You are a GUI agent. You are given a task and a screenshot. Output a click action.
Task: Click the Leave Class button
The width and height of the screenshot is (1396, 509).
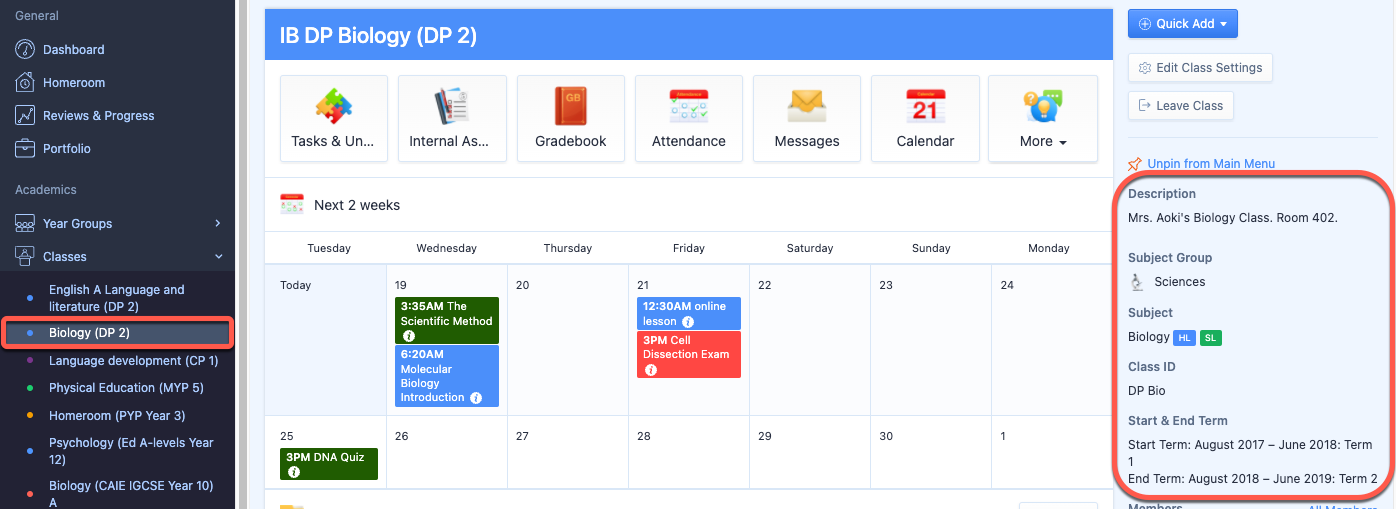pyautogui.click(x=1180, y=105)
